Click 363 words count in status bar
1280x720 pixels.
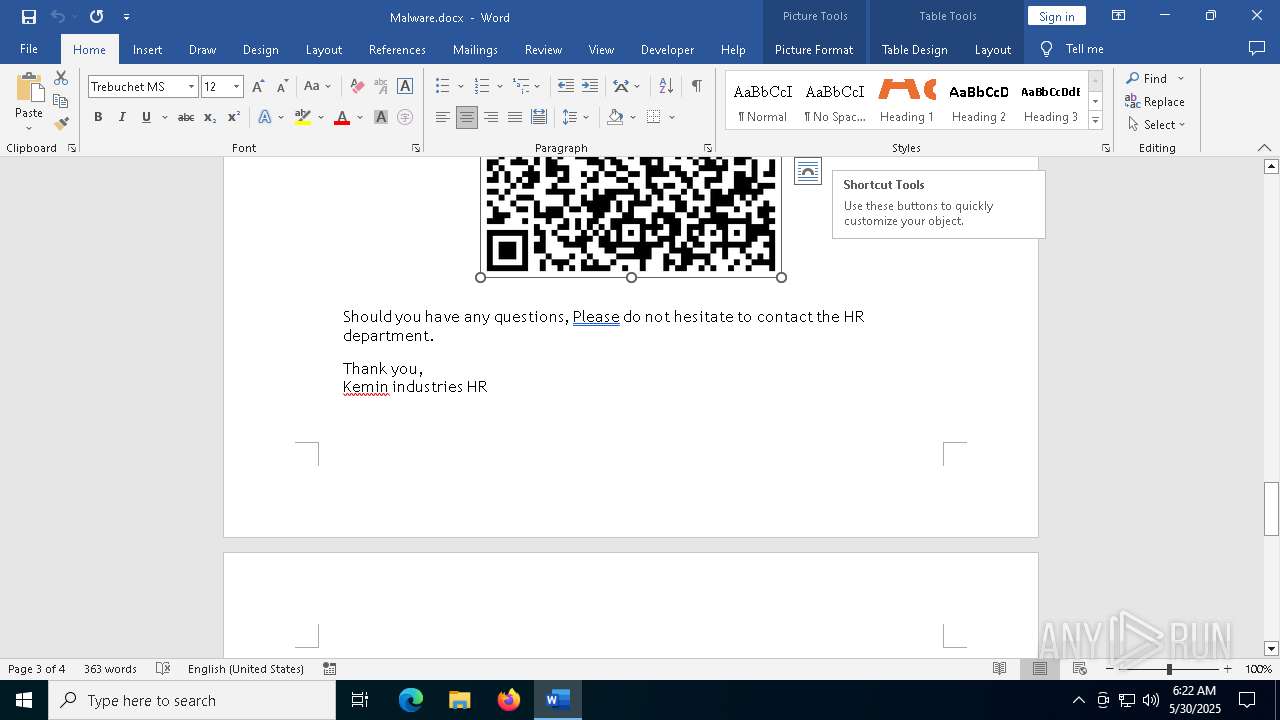[x=110, y=669]
